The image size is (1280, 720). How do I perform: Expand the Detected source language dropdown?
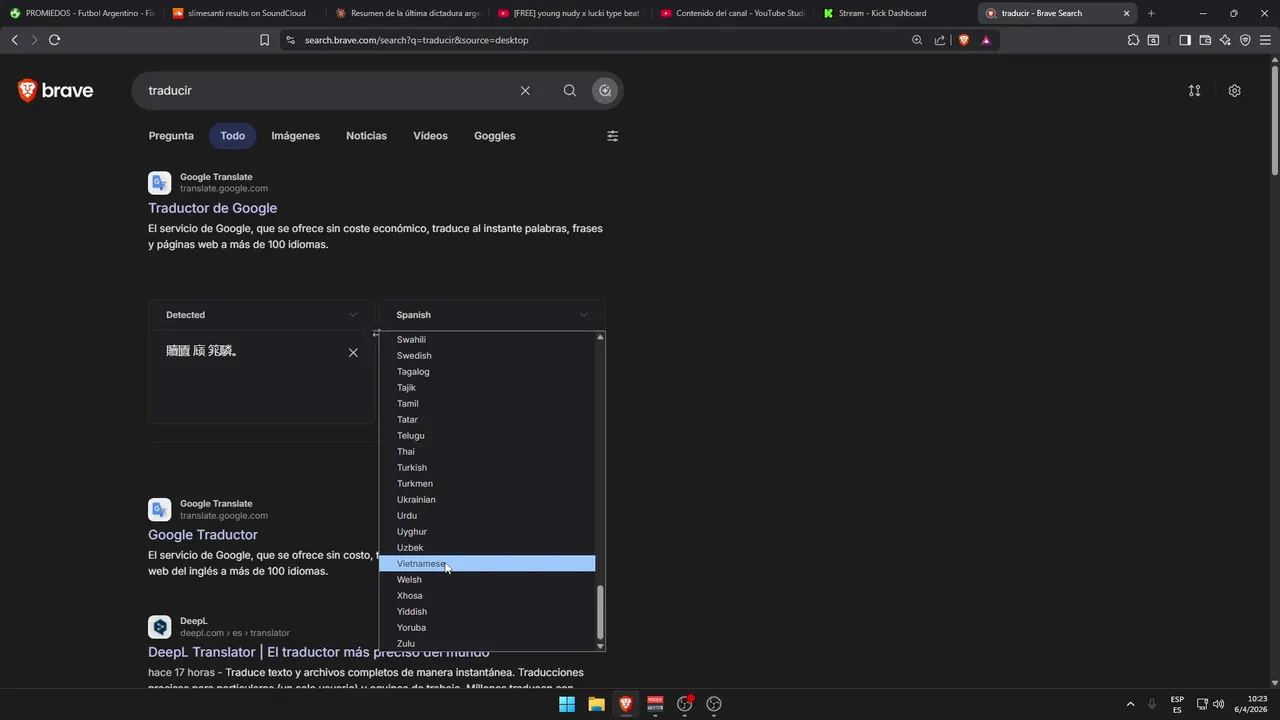[262, 315]
